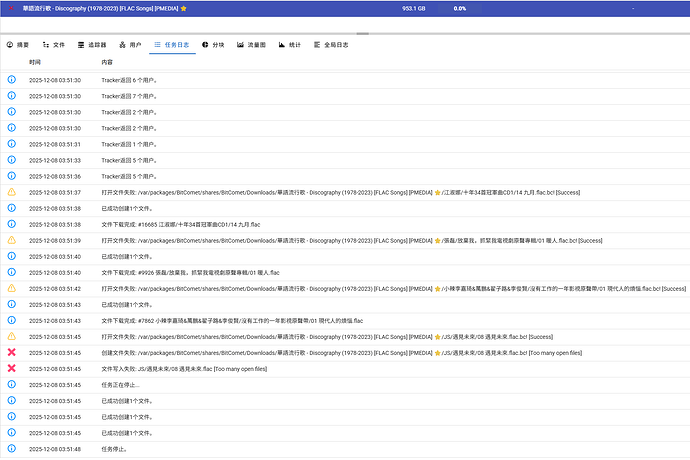Click the warning icon beside the 03:51:39 entry
This screenshot has width=690, height=460.
point(12,240)
